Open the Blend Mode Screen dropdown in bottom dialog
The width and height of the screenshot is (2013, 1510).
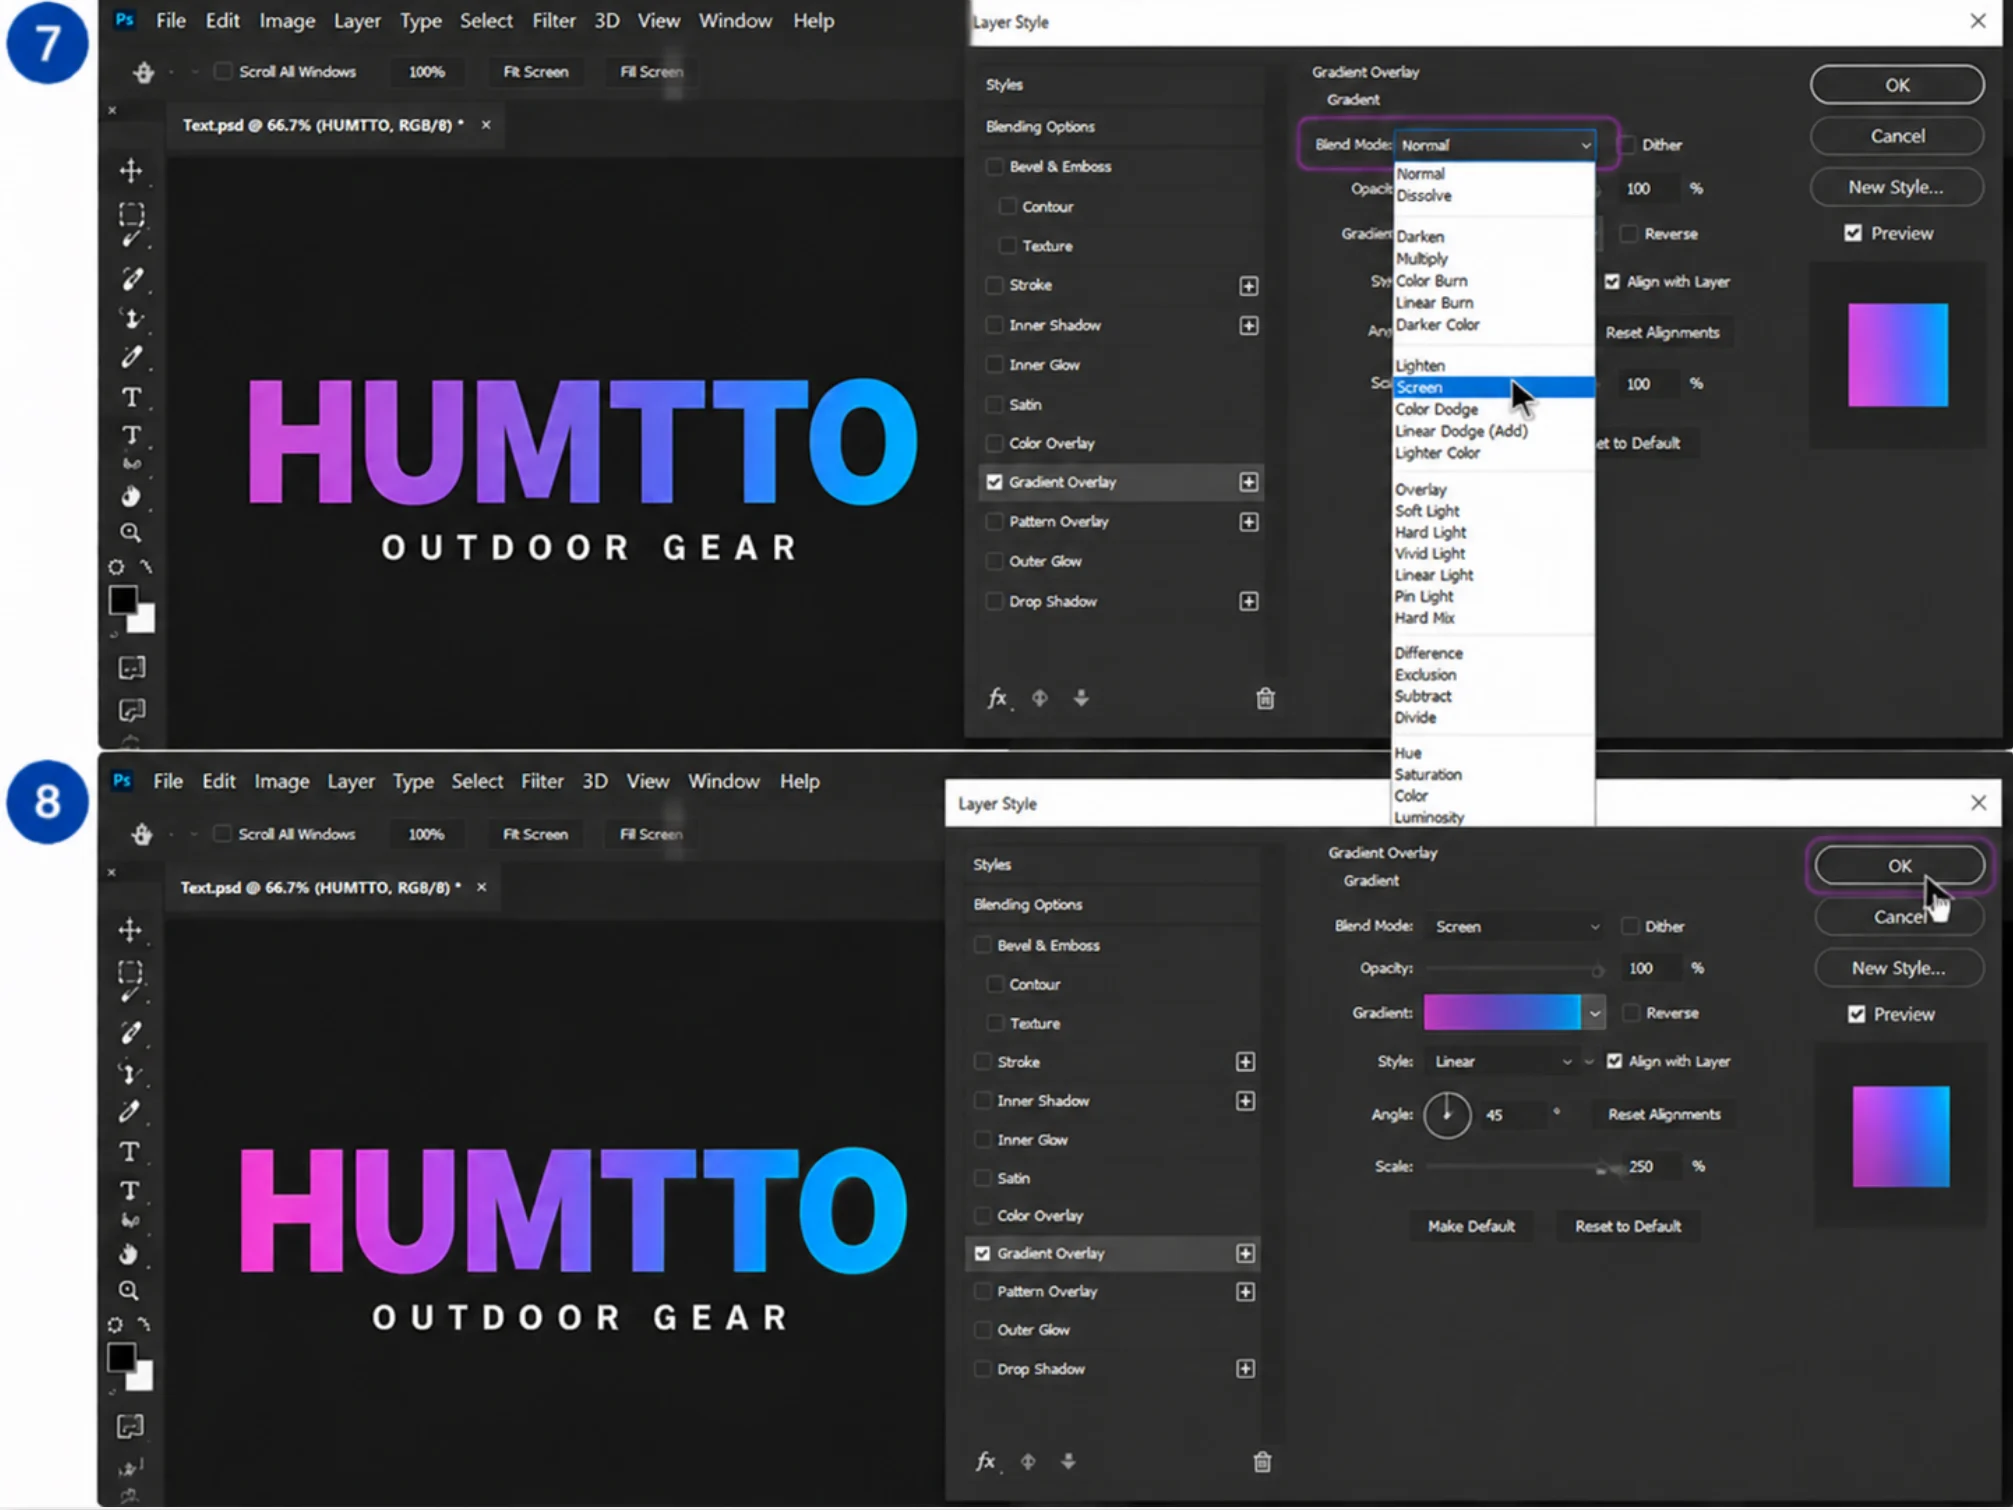pos(1516,927)
